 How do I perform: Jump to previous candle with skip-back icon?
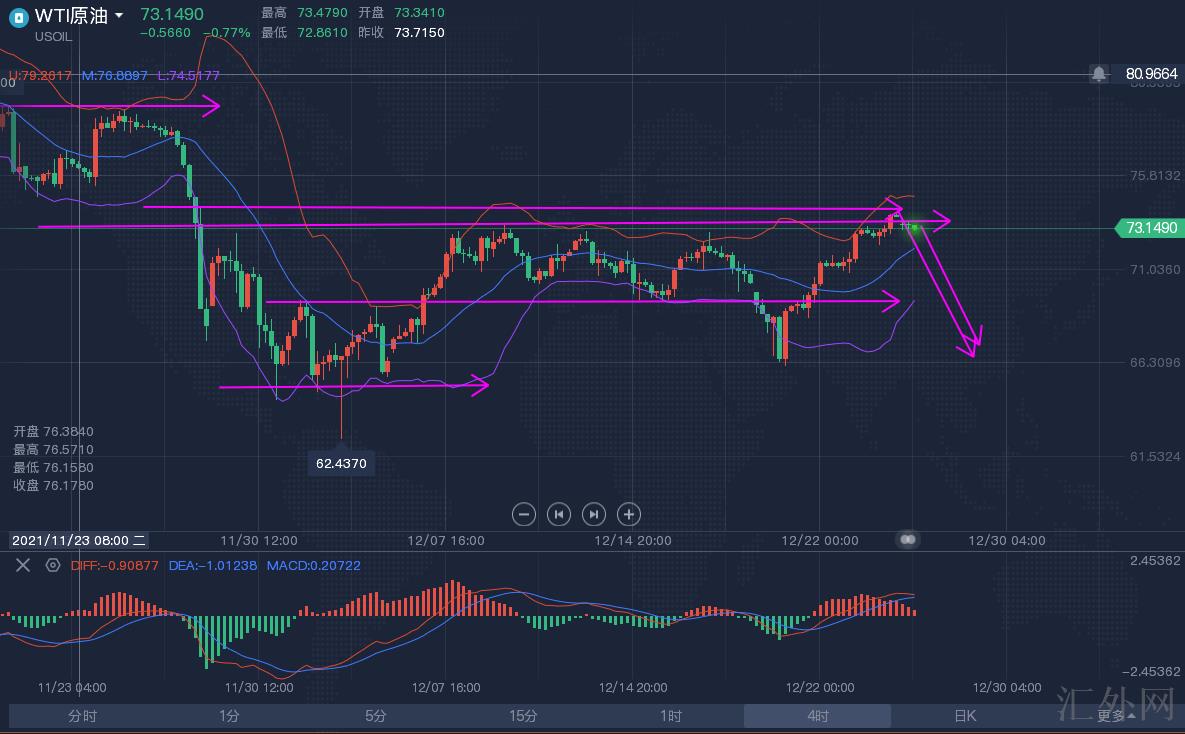[x=559, y=514]
